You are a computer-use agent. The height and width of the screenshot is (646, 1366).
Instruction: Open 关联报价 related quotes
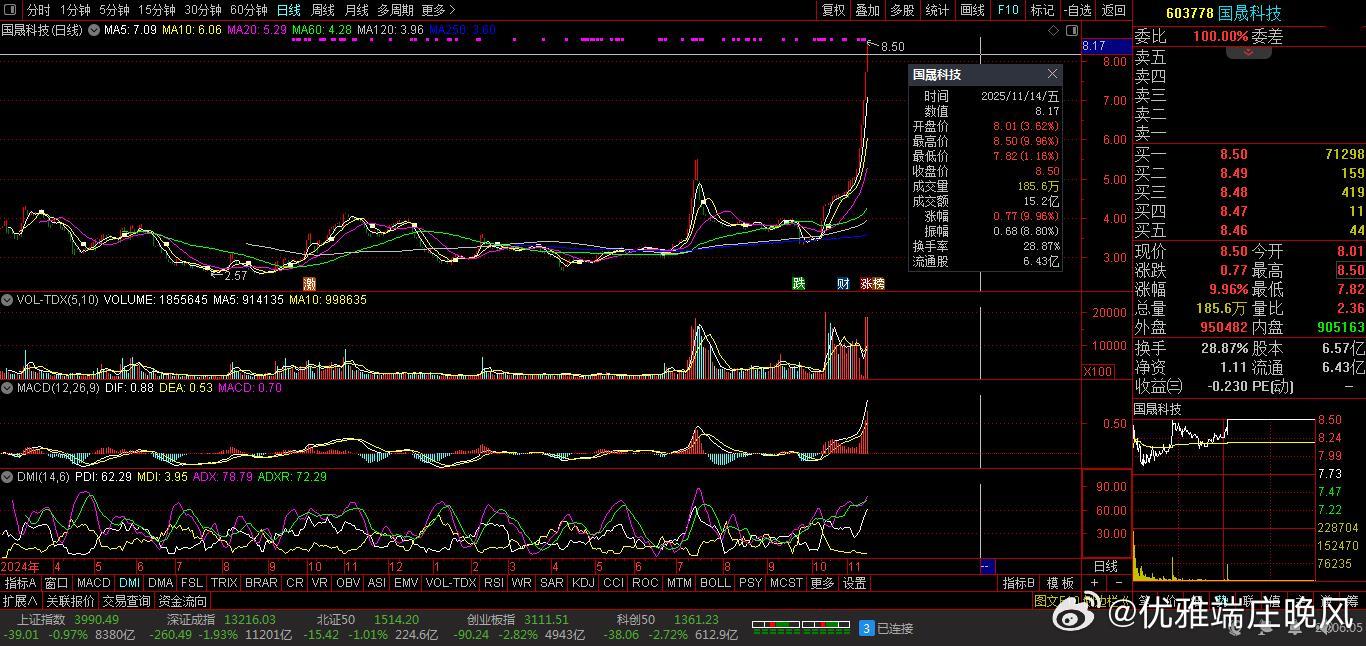[70, 601]
